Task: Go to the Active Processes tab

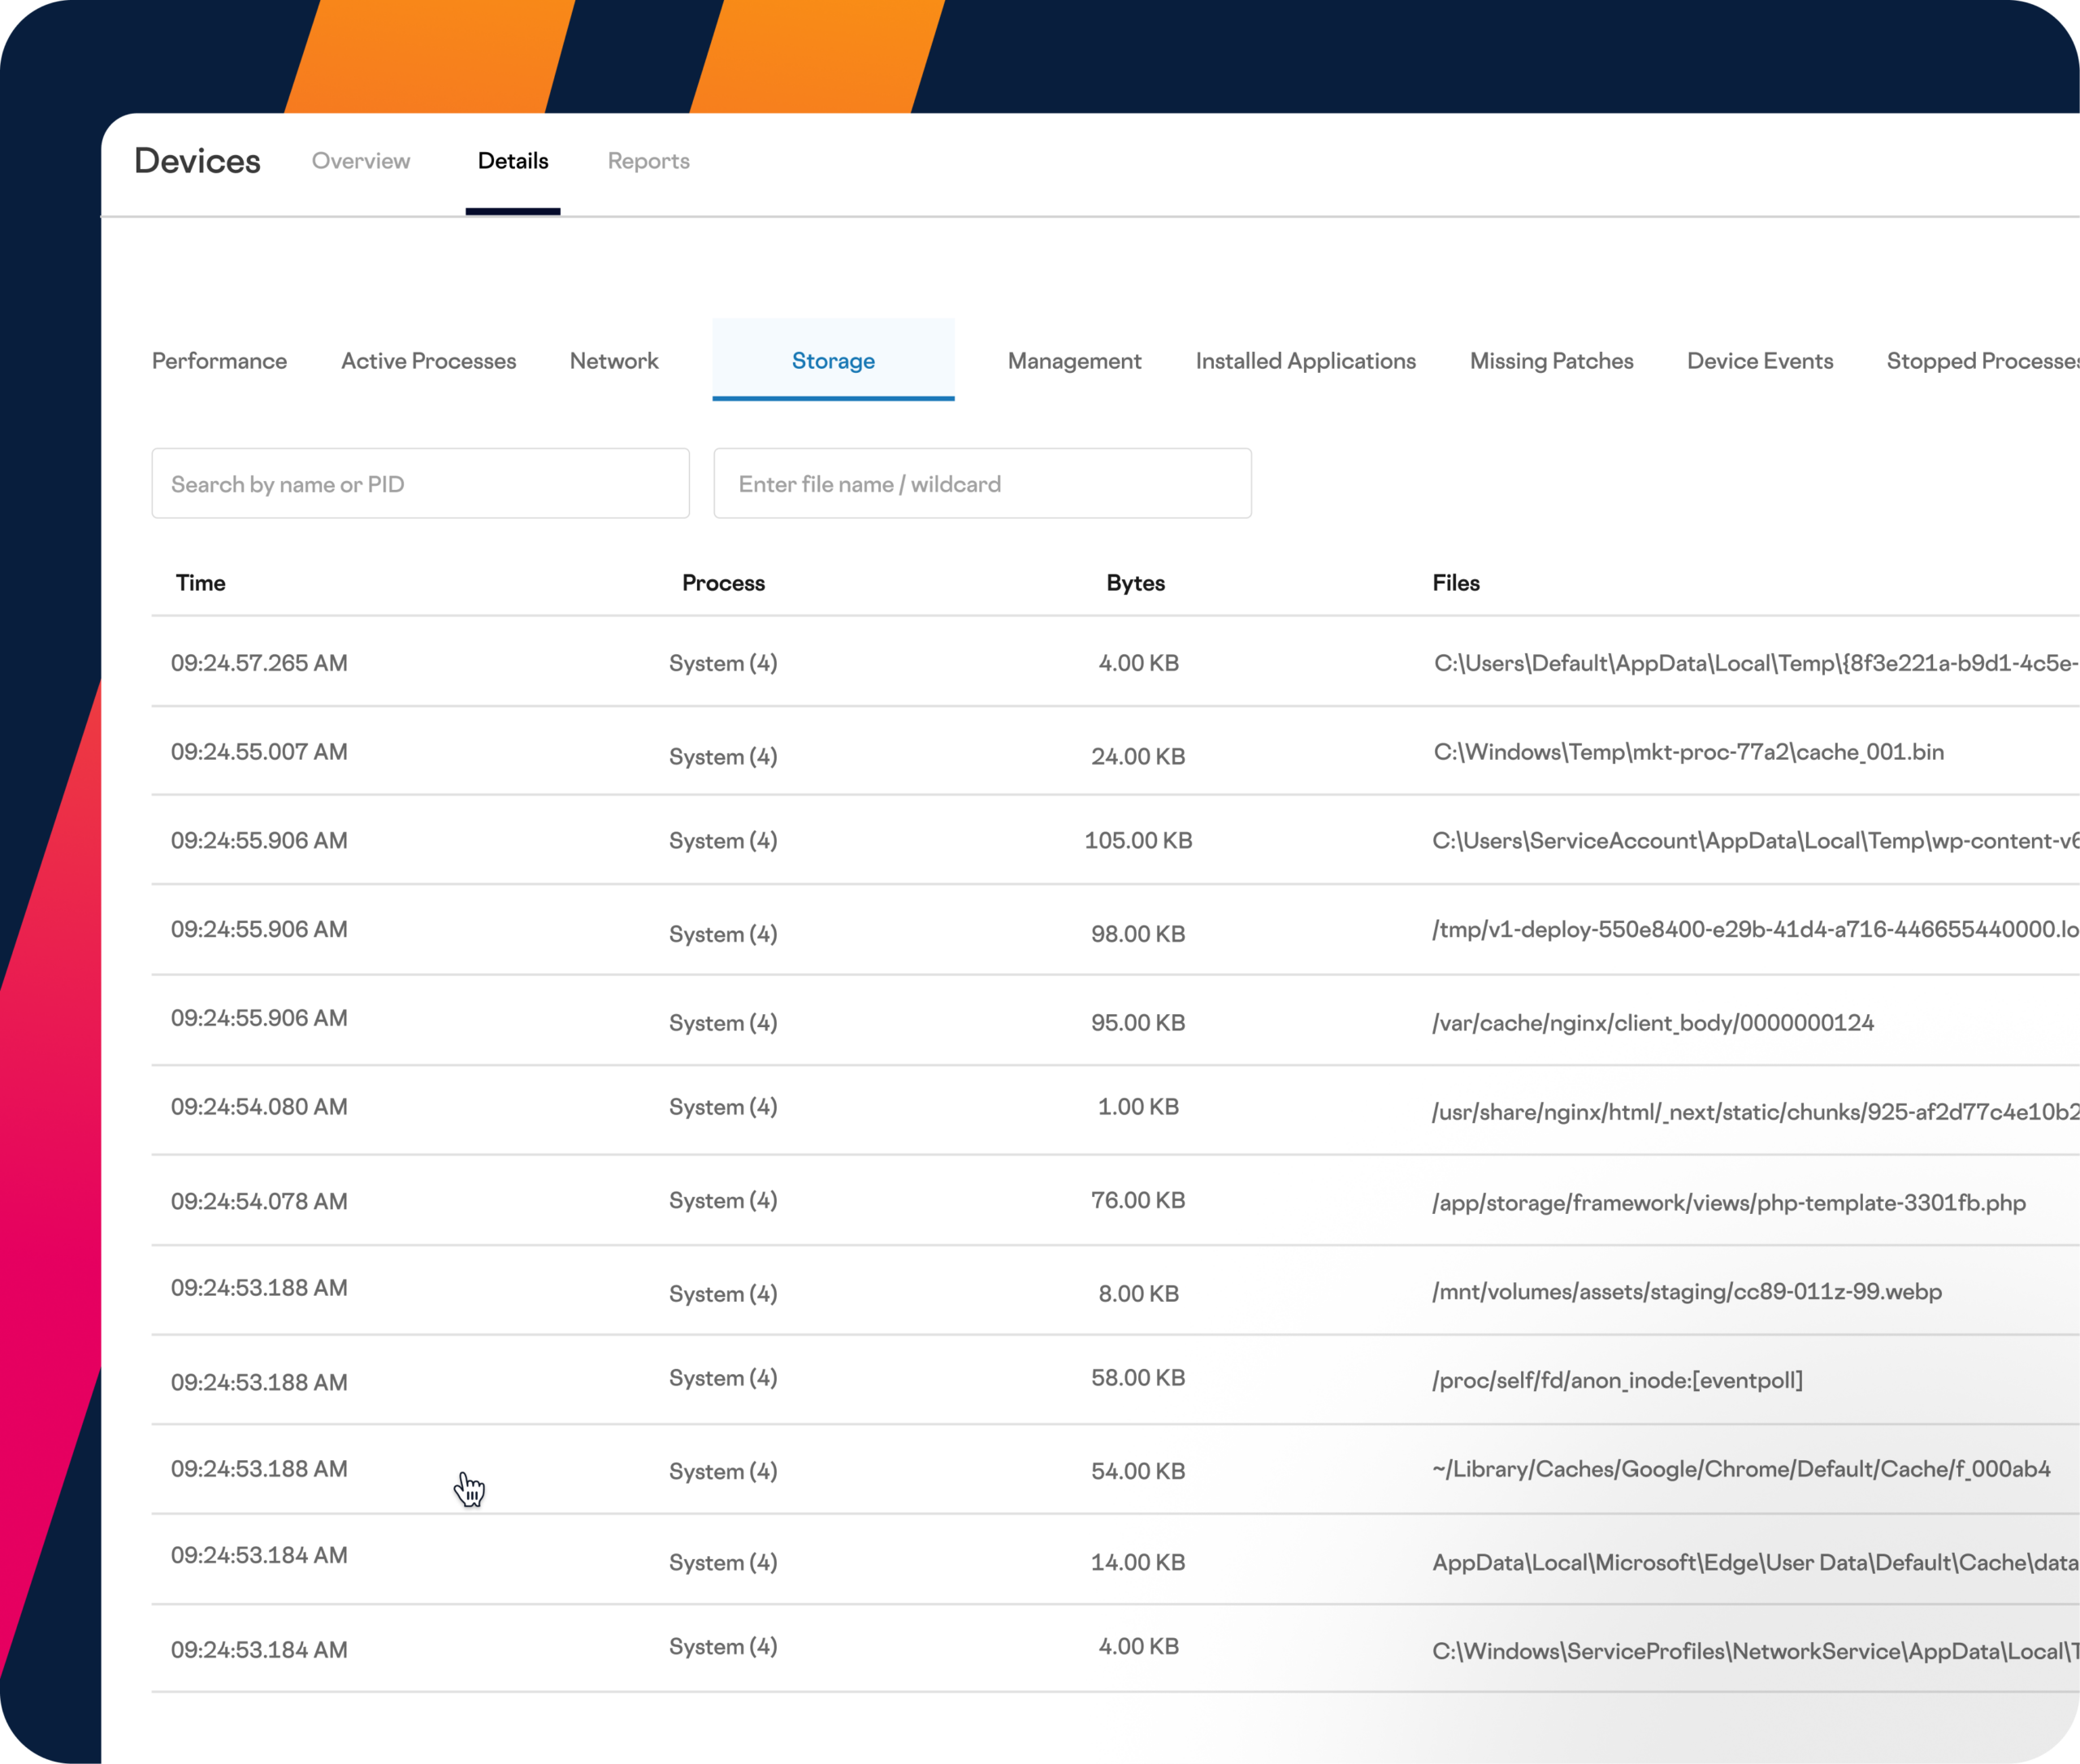Action: click(428, 361)
